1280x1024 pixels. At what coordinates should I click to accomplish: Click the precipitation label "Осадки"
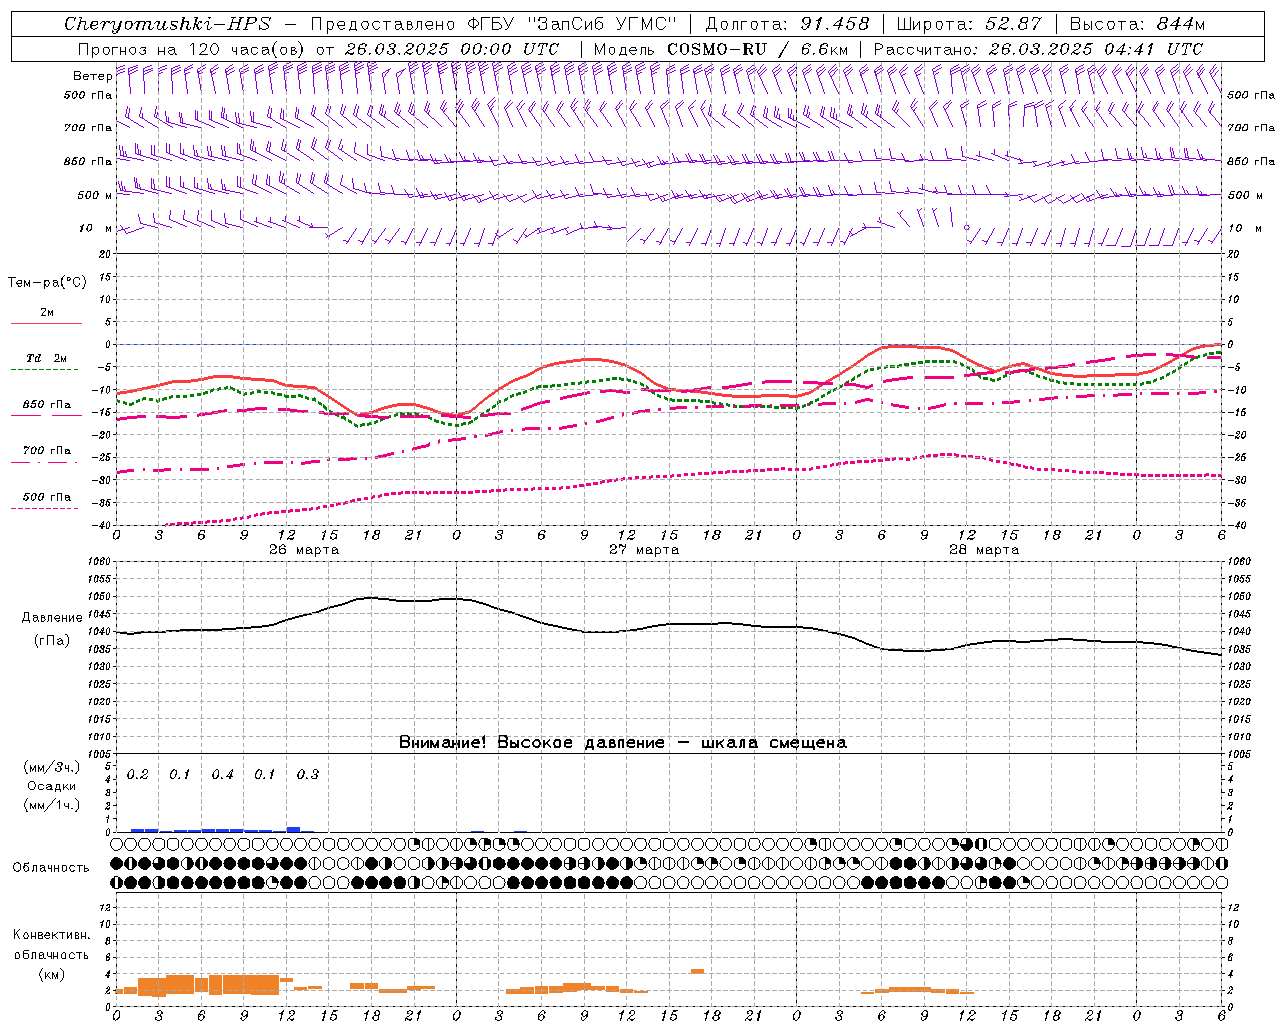point(52,786)
